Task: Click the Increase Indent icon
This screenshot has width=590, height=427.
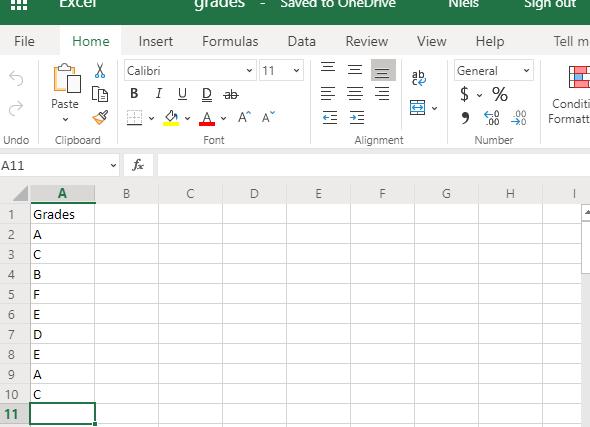Action: [356, 117]
